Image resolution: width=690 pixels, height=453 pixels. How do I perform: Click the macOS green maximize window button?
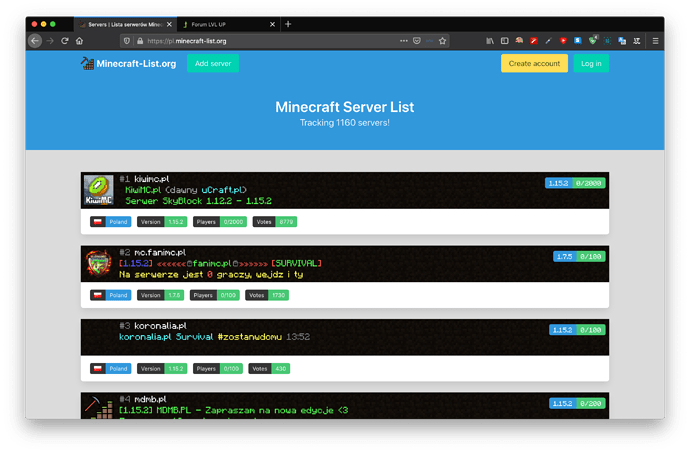point(53,24)
